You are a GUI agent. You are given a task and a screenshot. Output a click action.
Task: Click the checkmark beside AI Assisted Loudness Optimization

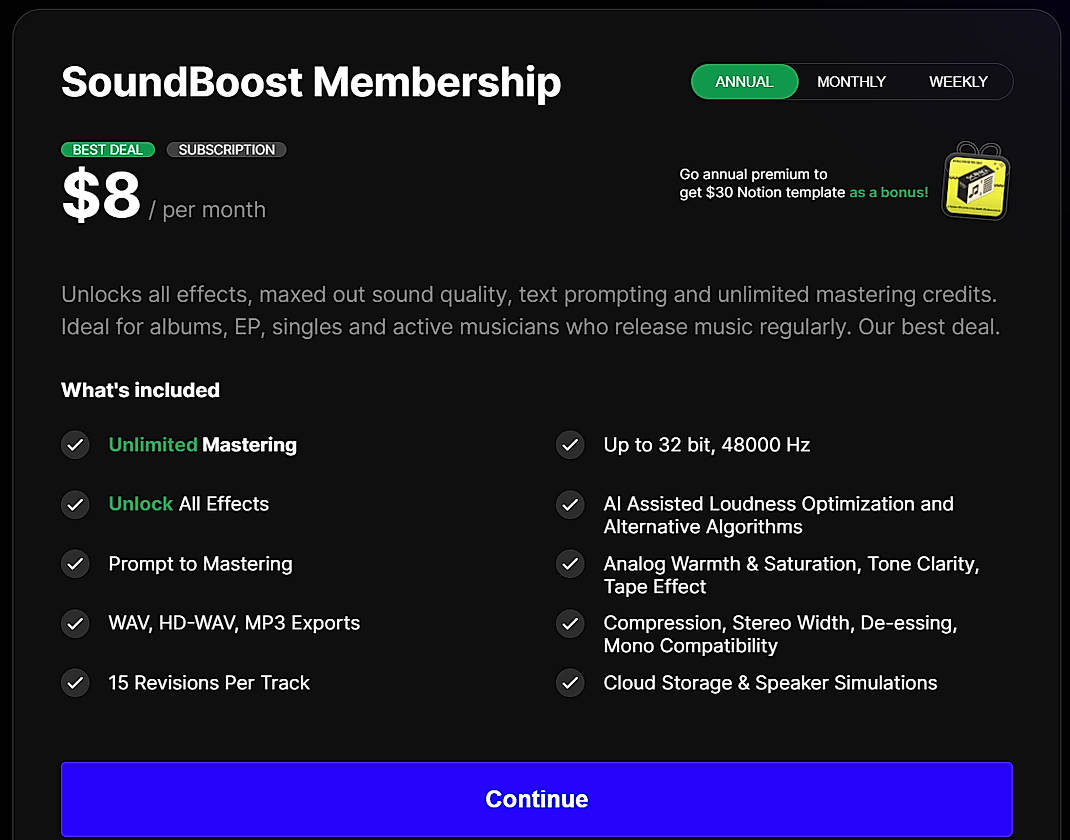(x=570, y=504)
